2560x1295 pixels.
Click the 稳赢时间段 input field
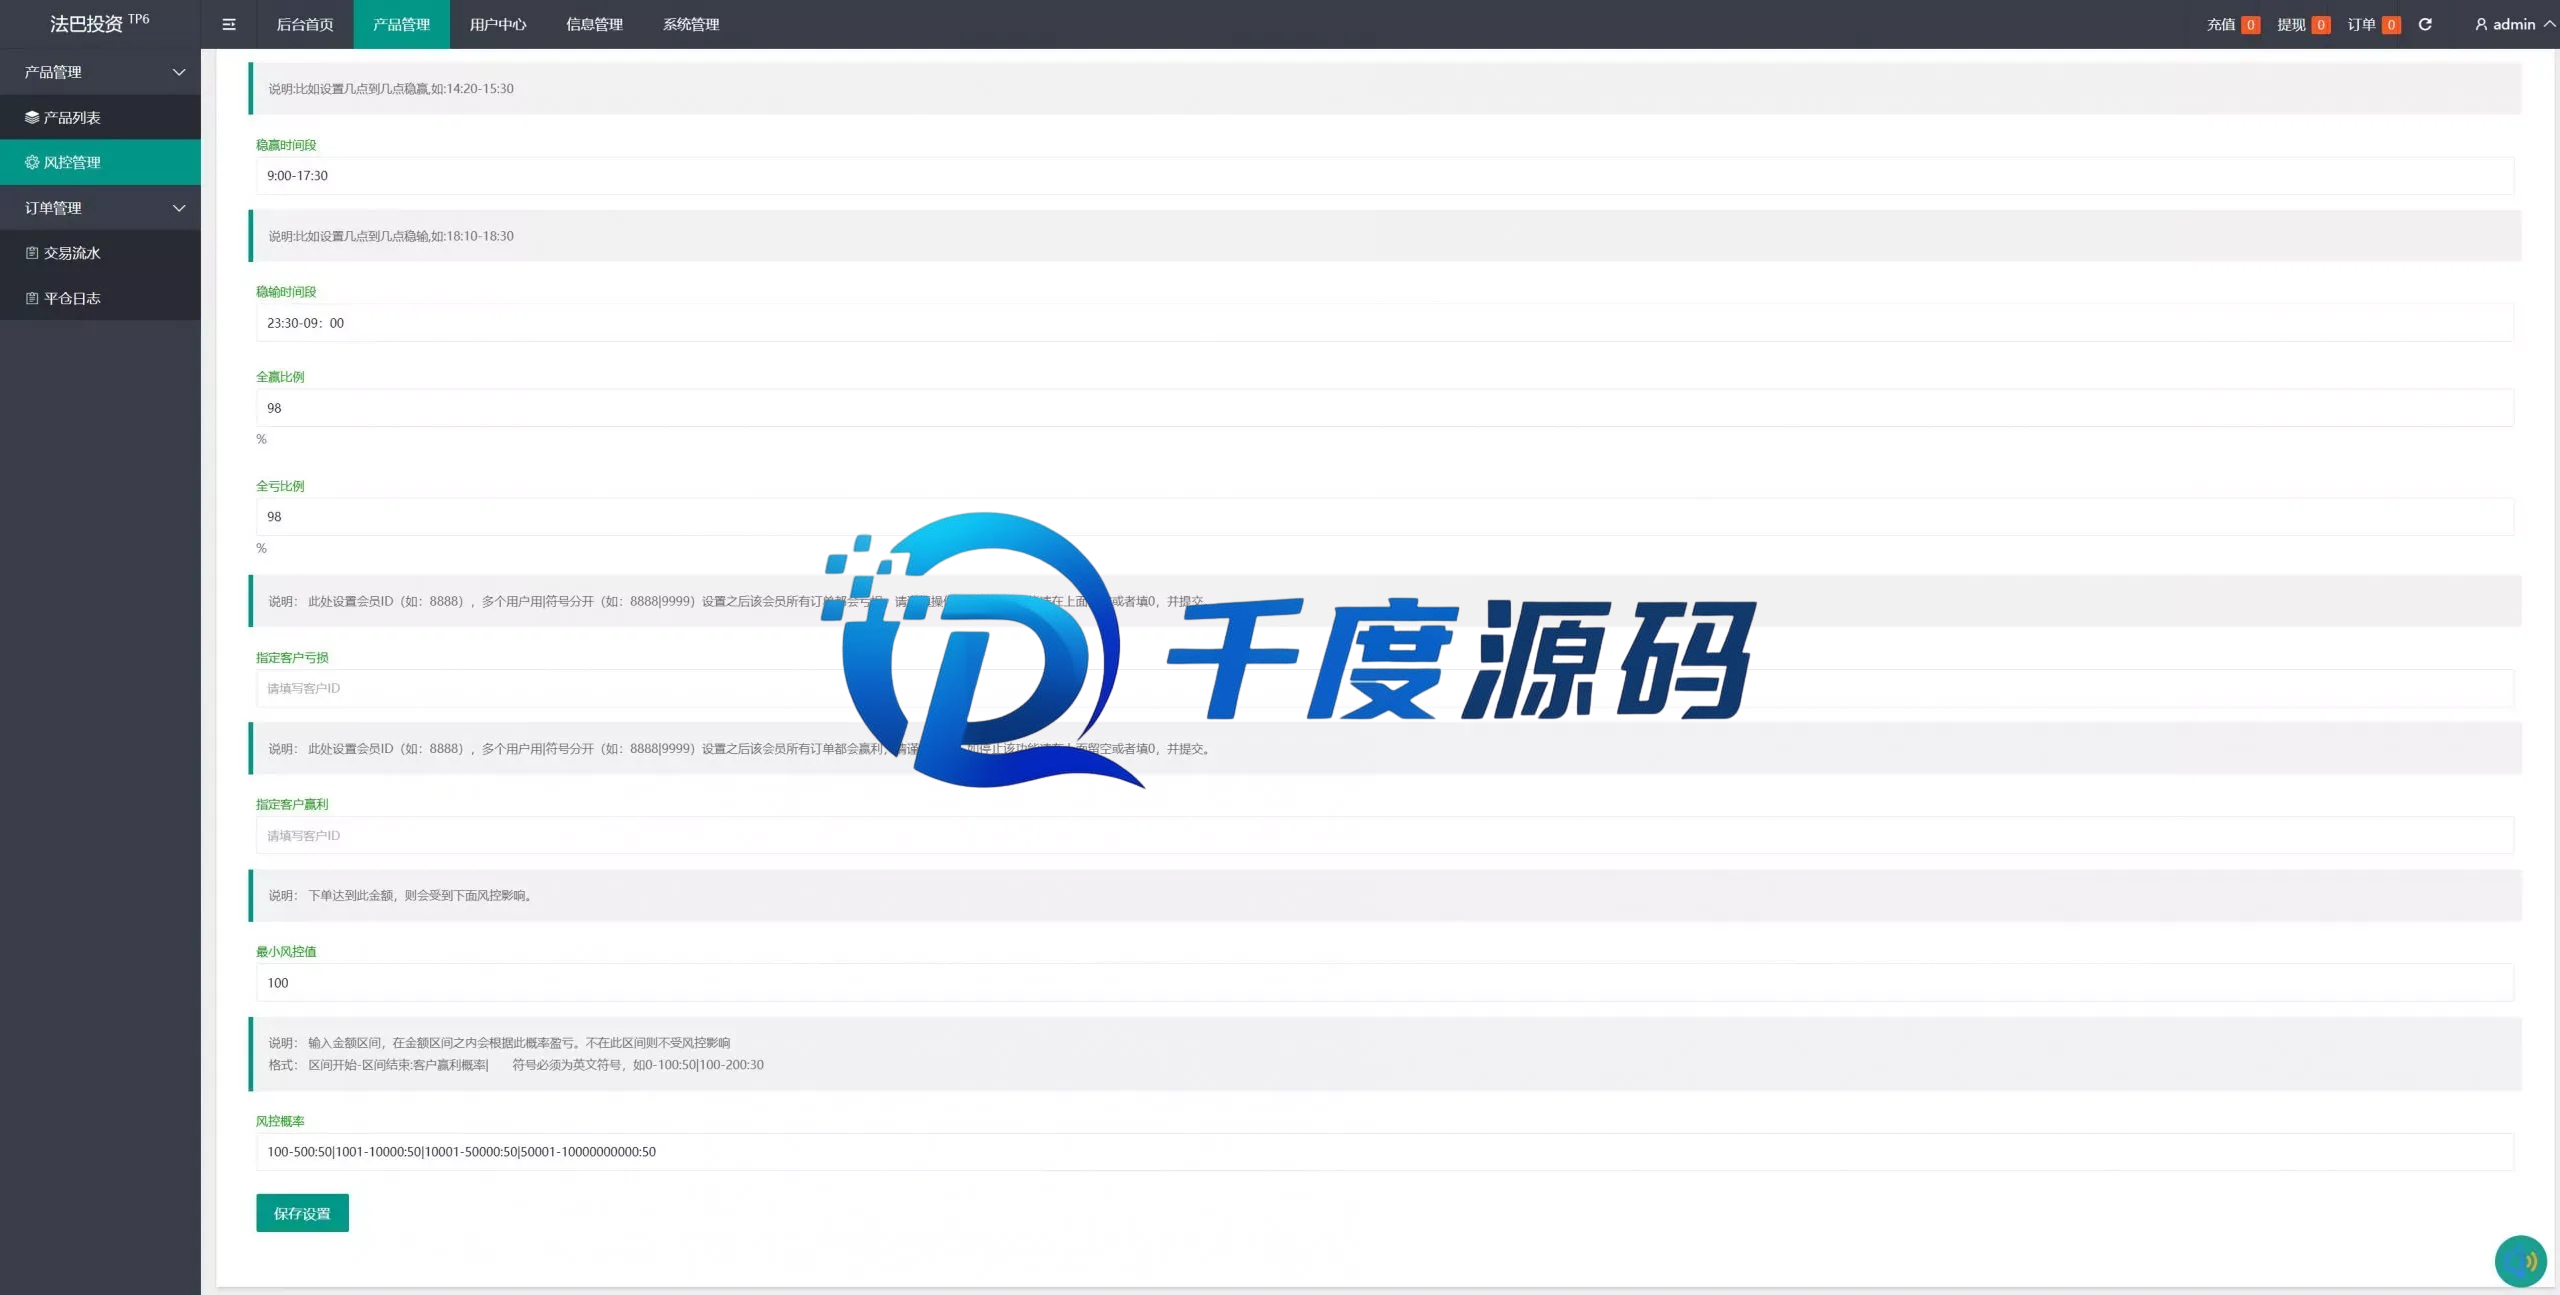click(x=1384, y=176)
